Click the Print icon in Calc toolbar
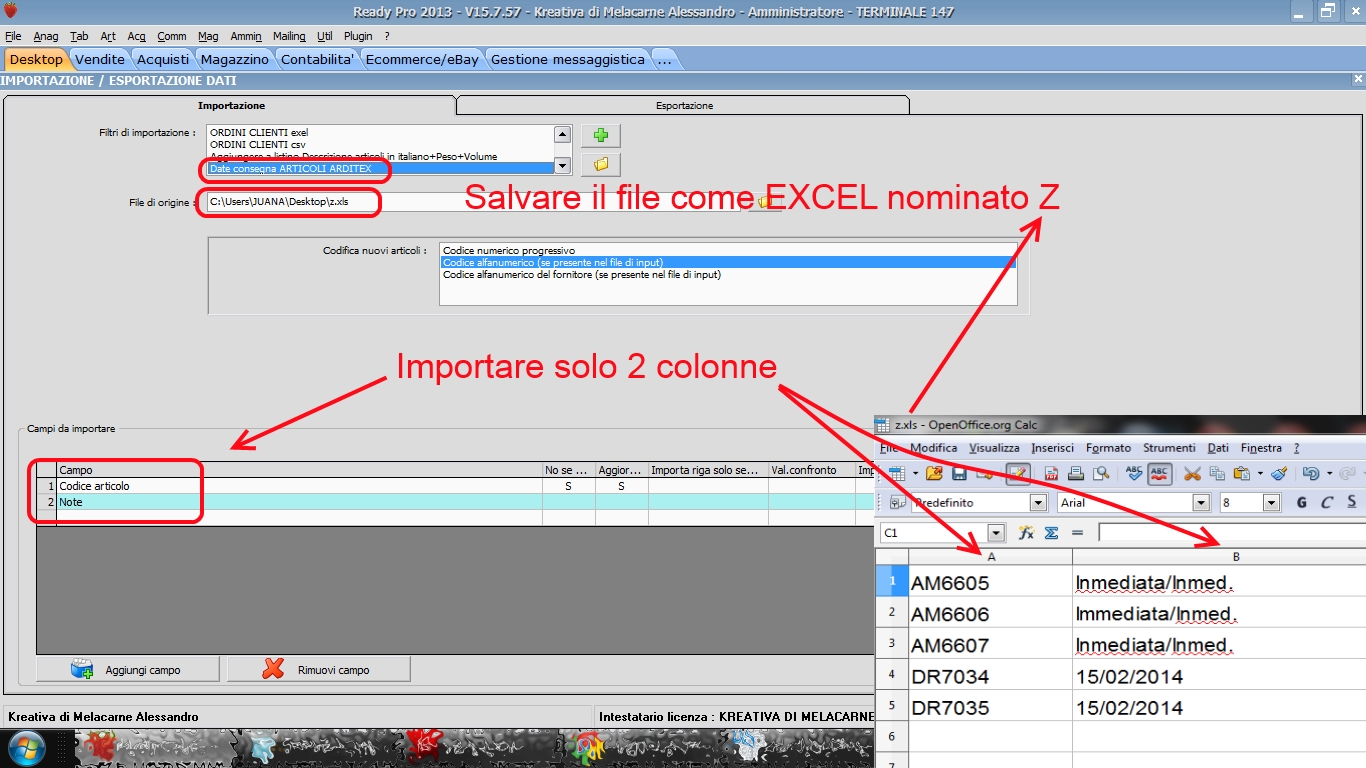This screenshot has width=1366, height=768. pos(1076,473)
